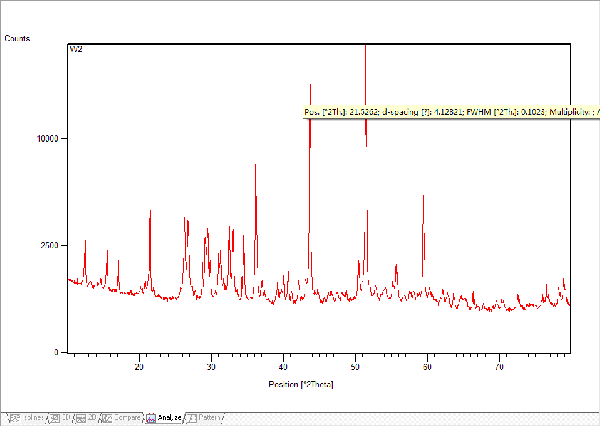Click the 20 x-axis label

(x=139, y=367)
